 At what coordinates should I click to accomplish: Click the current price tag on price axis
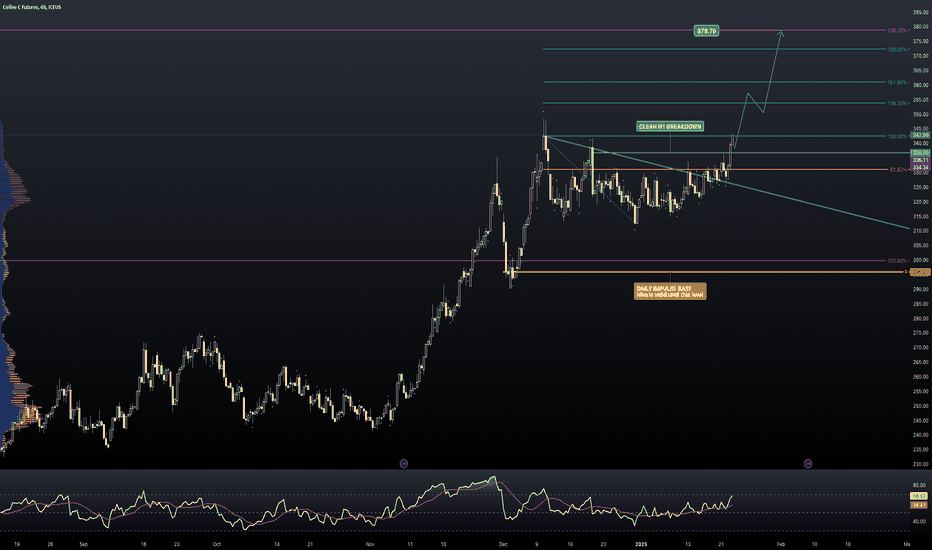(920, 136)
